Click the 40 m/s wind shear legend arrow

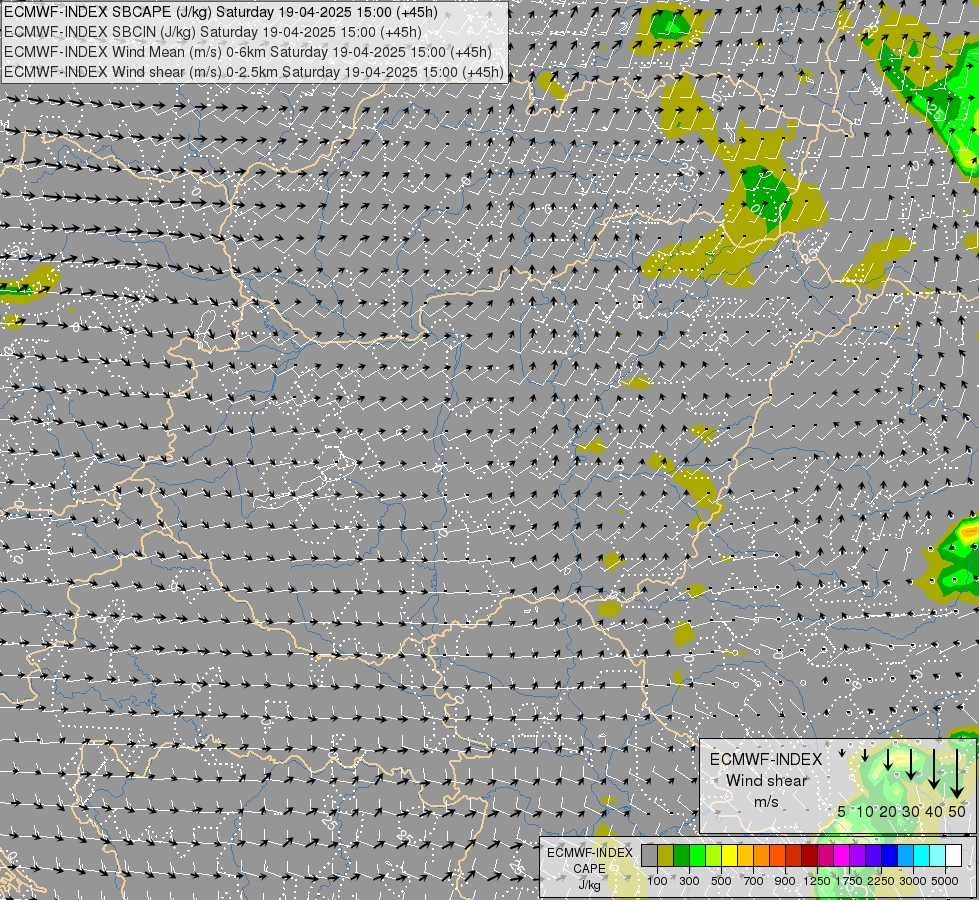click(x=934, y=769)
